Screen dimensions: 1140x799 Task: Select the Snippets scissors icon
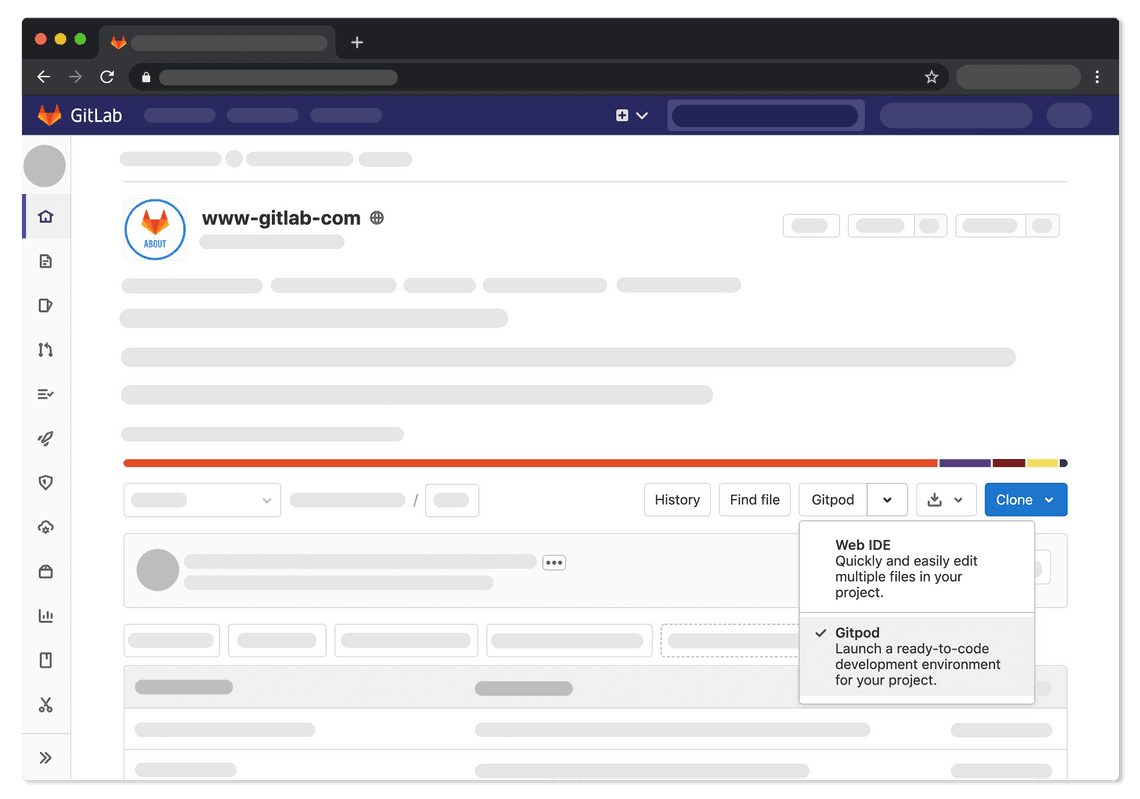[45, 705]
